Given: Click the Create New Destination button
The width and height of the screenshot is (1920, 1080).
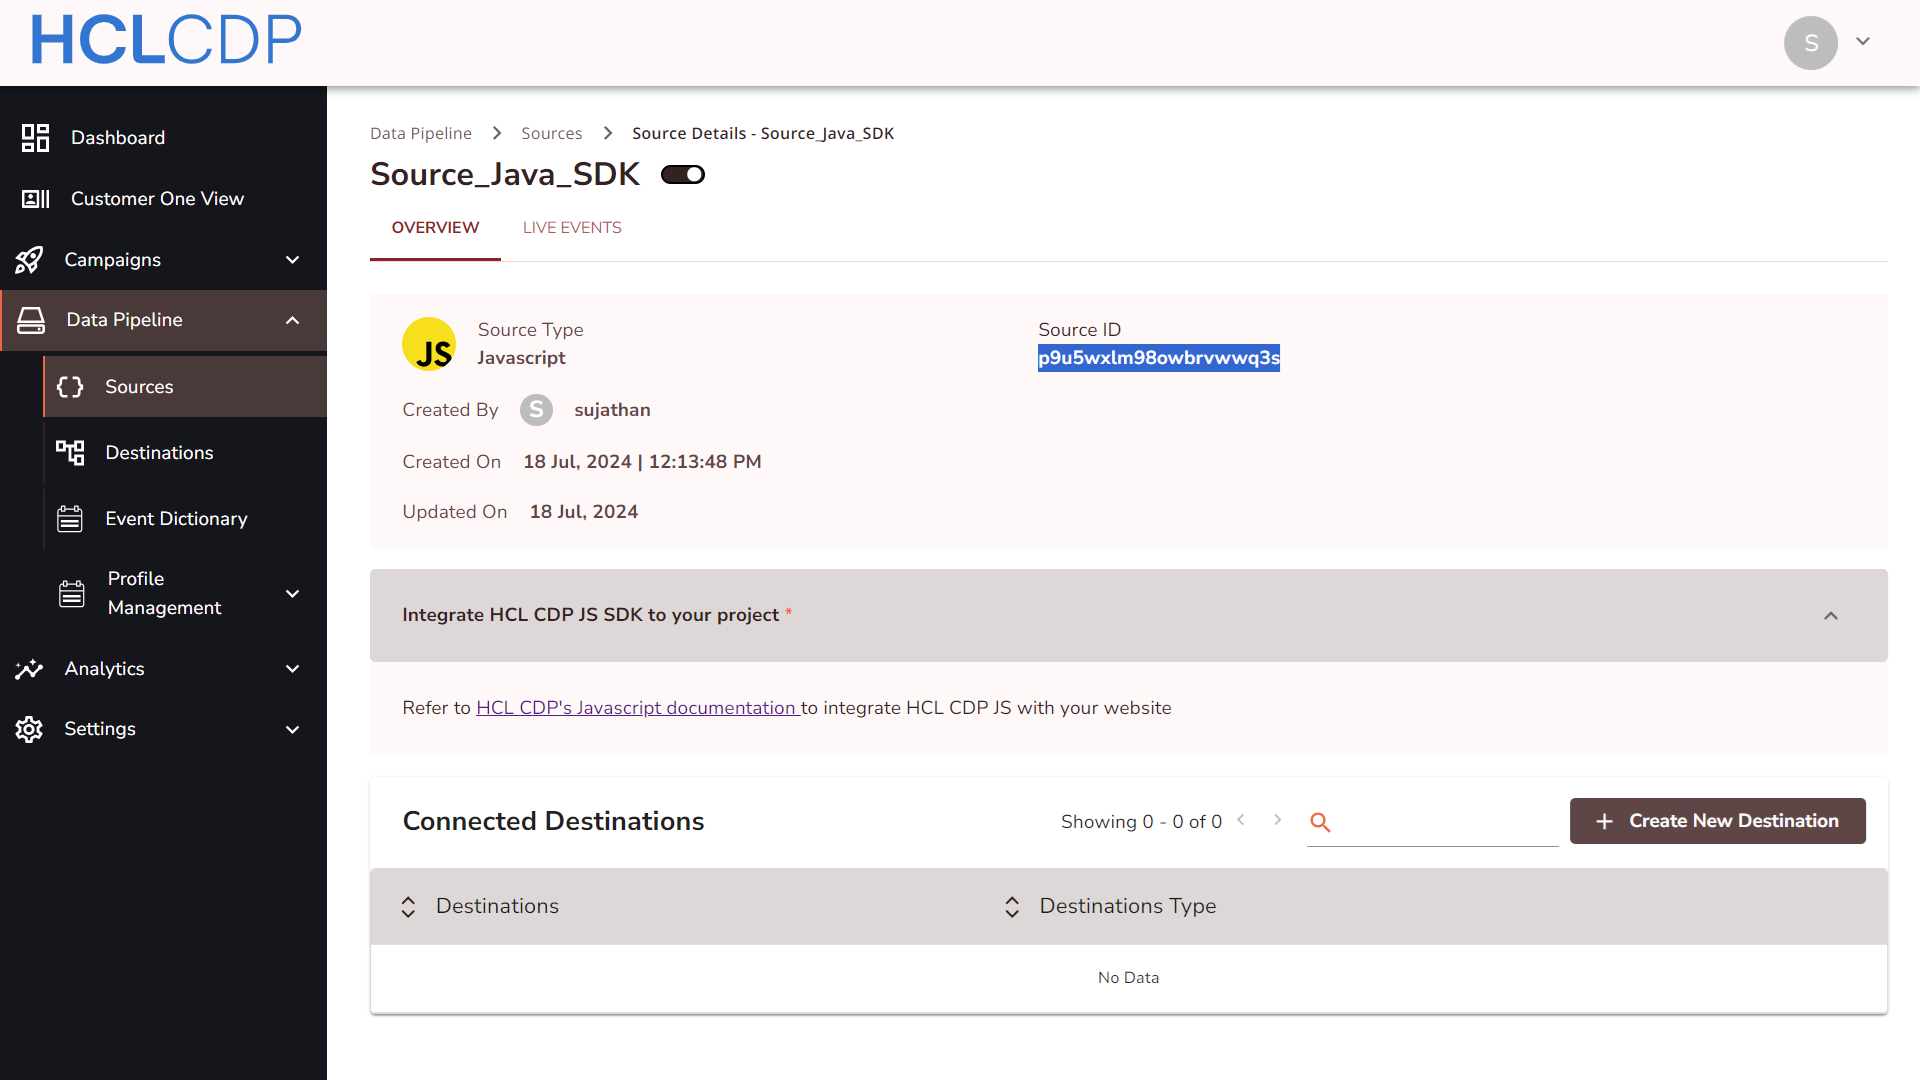Looking at the screenshot, I should click(x=1716, y=820).
